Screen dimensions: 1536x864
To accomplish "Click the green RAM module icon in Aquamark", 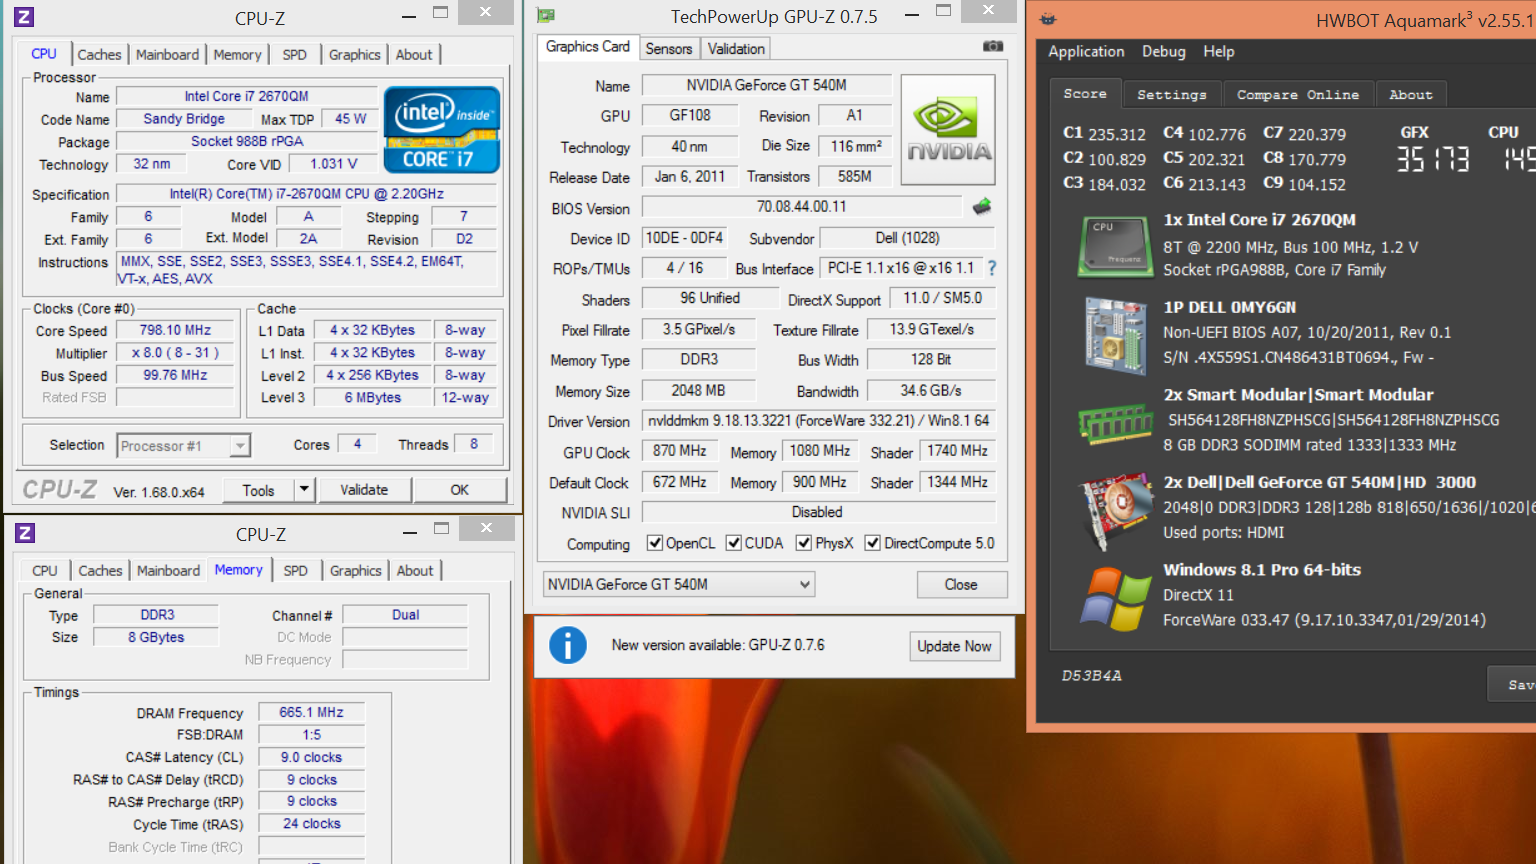I will point(1116,423).
